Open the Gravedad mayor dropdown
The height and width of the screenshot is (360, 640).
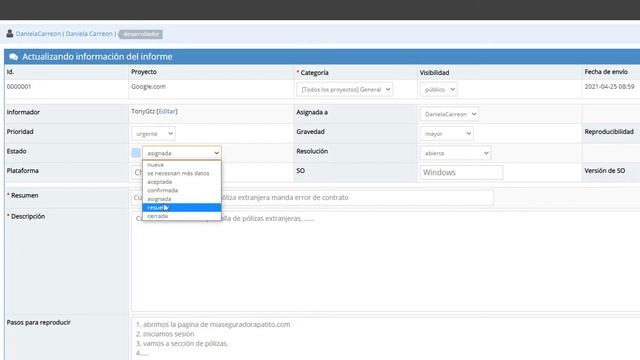447,133
